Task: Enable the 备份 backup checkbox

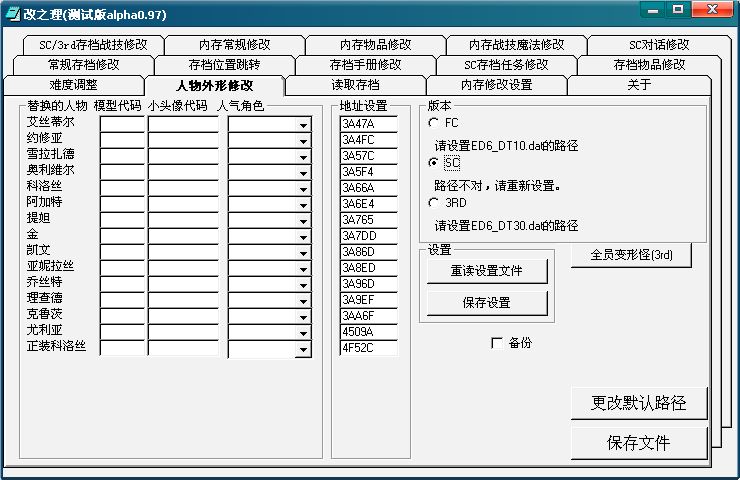Action: click(496, 343)
